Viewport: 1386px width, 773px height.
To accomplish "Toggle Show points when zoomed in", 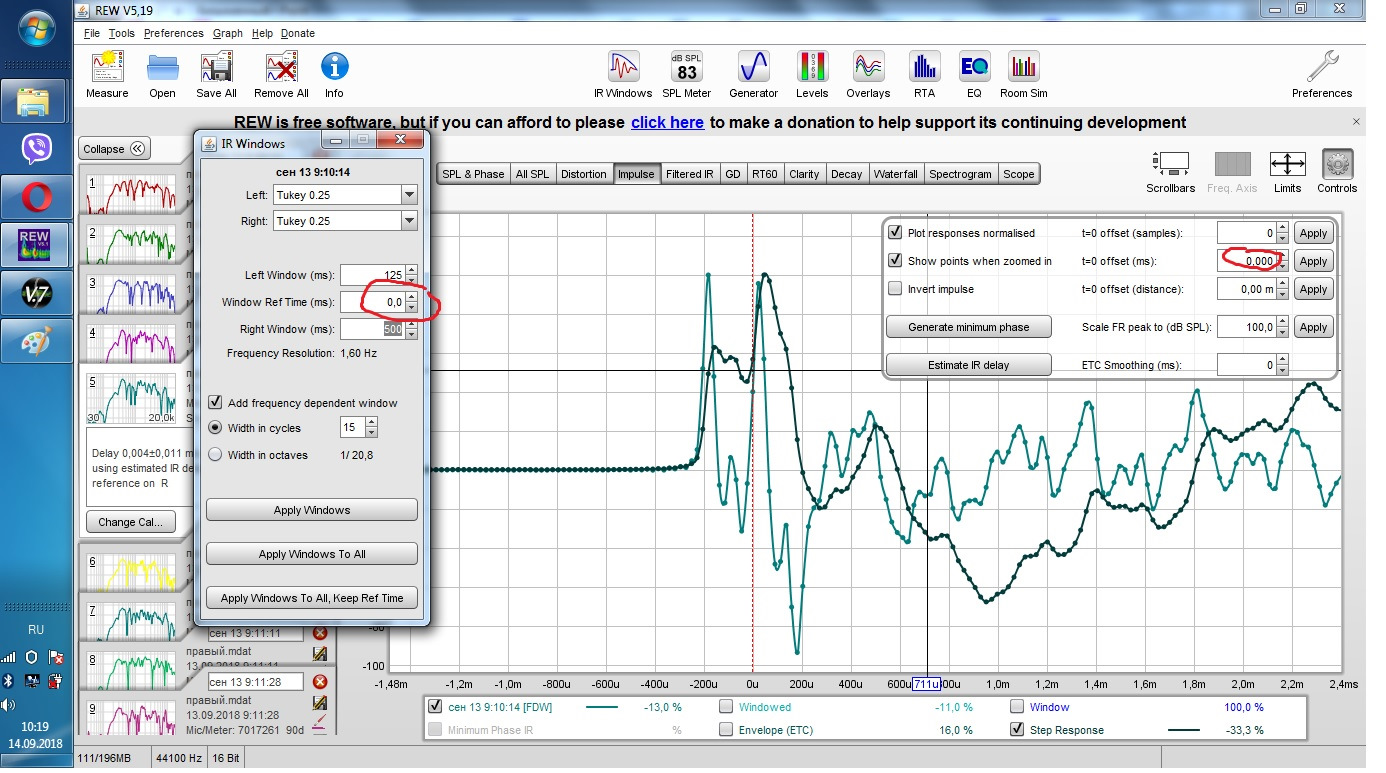I will pyautogui.click(x=895, y=260).
